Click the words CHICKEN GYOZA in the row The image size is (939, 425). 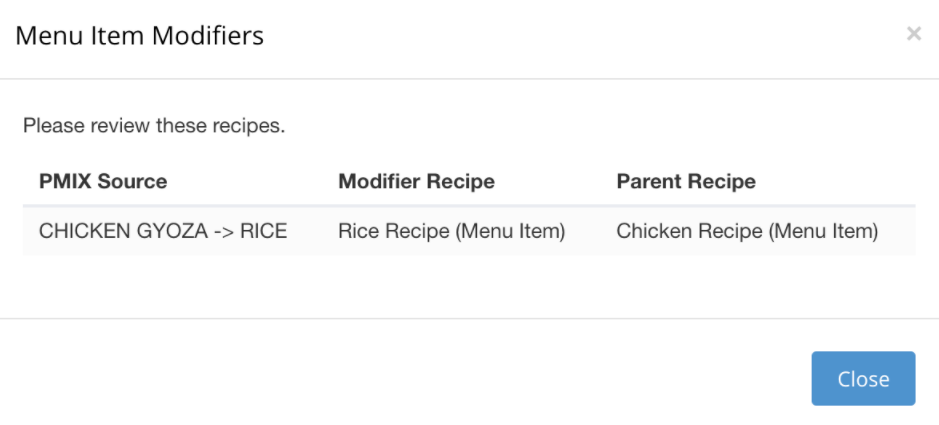pos(118,232)
